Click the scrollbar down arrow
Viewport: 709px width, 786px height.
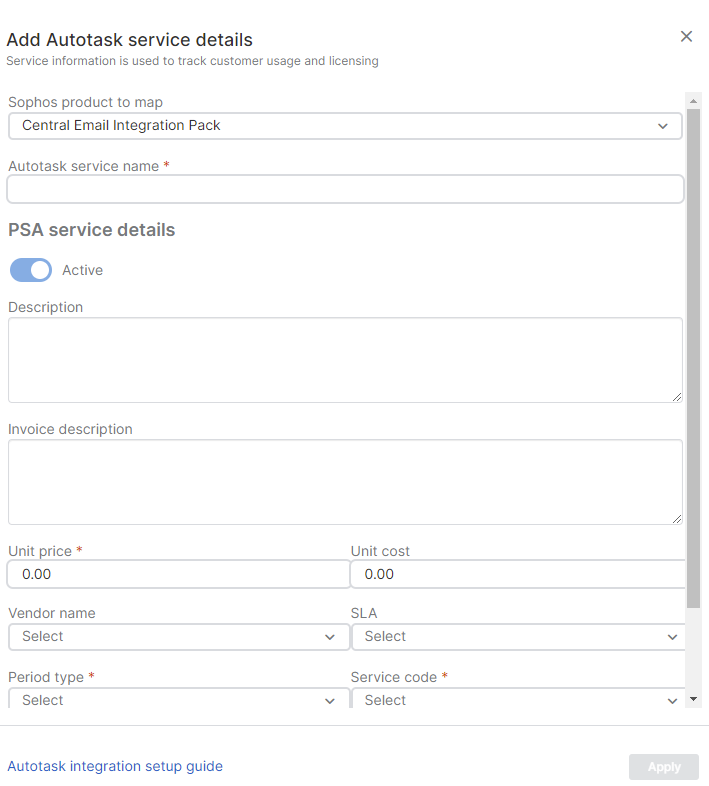pos(693,699)
